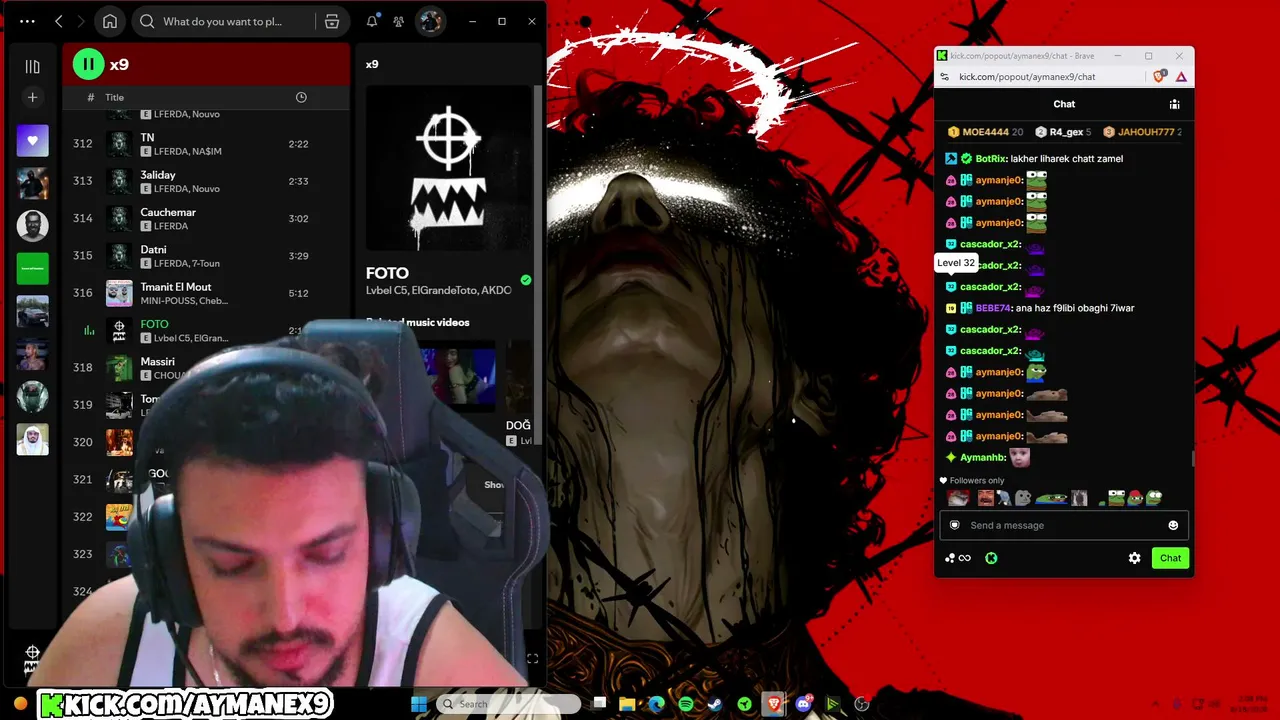Open Aymanhb user profile in chat

982,458
